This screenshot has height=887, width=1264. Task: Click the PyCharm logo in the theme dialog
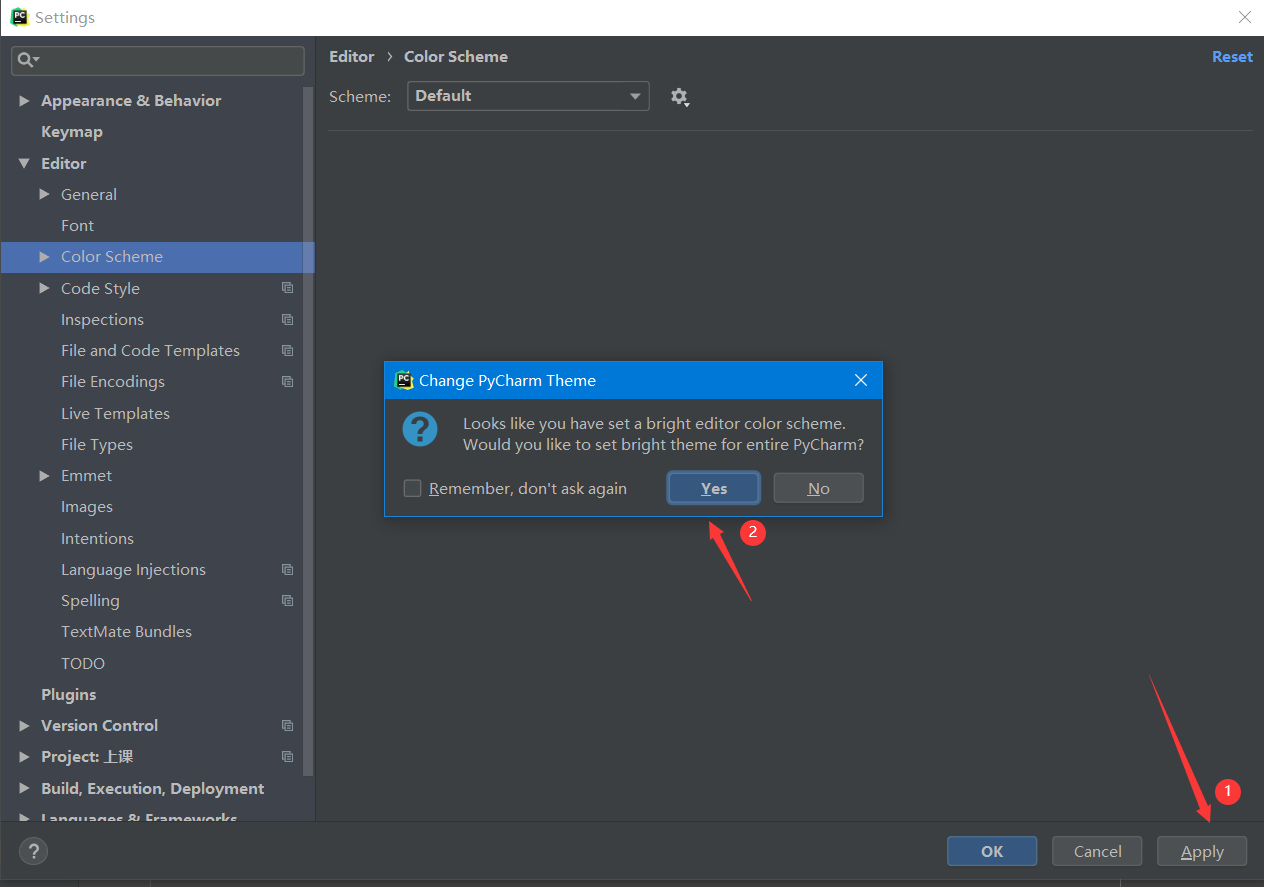[404, 380]
